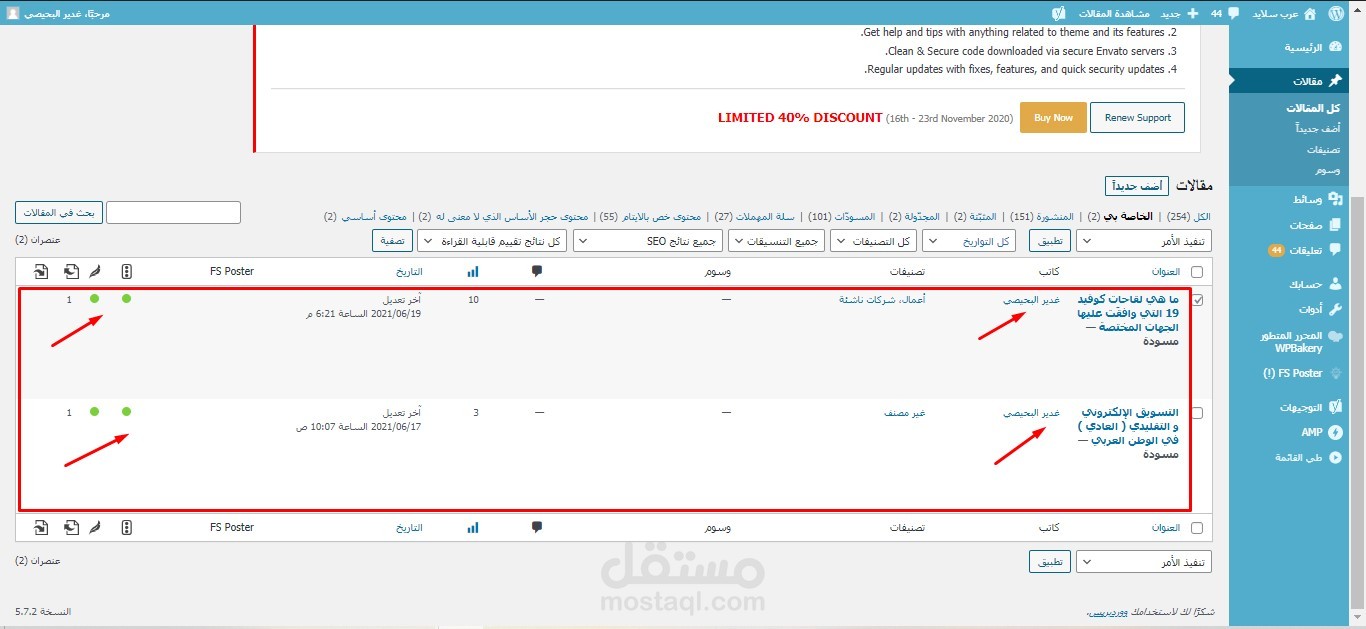Click the top تطبيق apply button
1366x629 pixels.
(x=1050, y=241)
